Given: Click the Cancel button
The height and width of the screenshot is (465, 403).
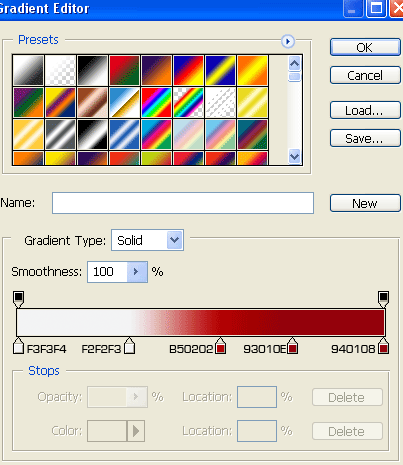Looking at the screenshot, I should click(x=365, y=75).
